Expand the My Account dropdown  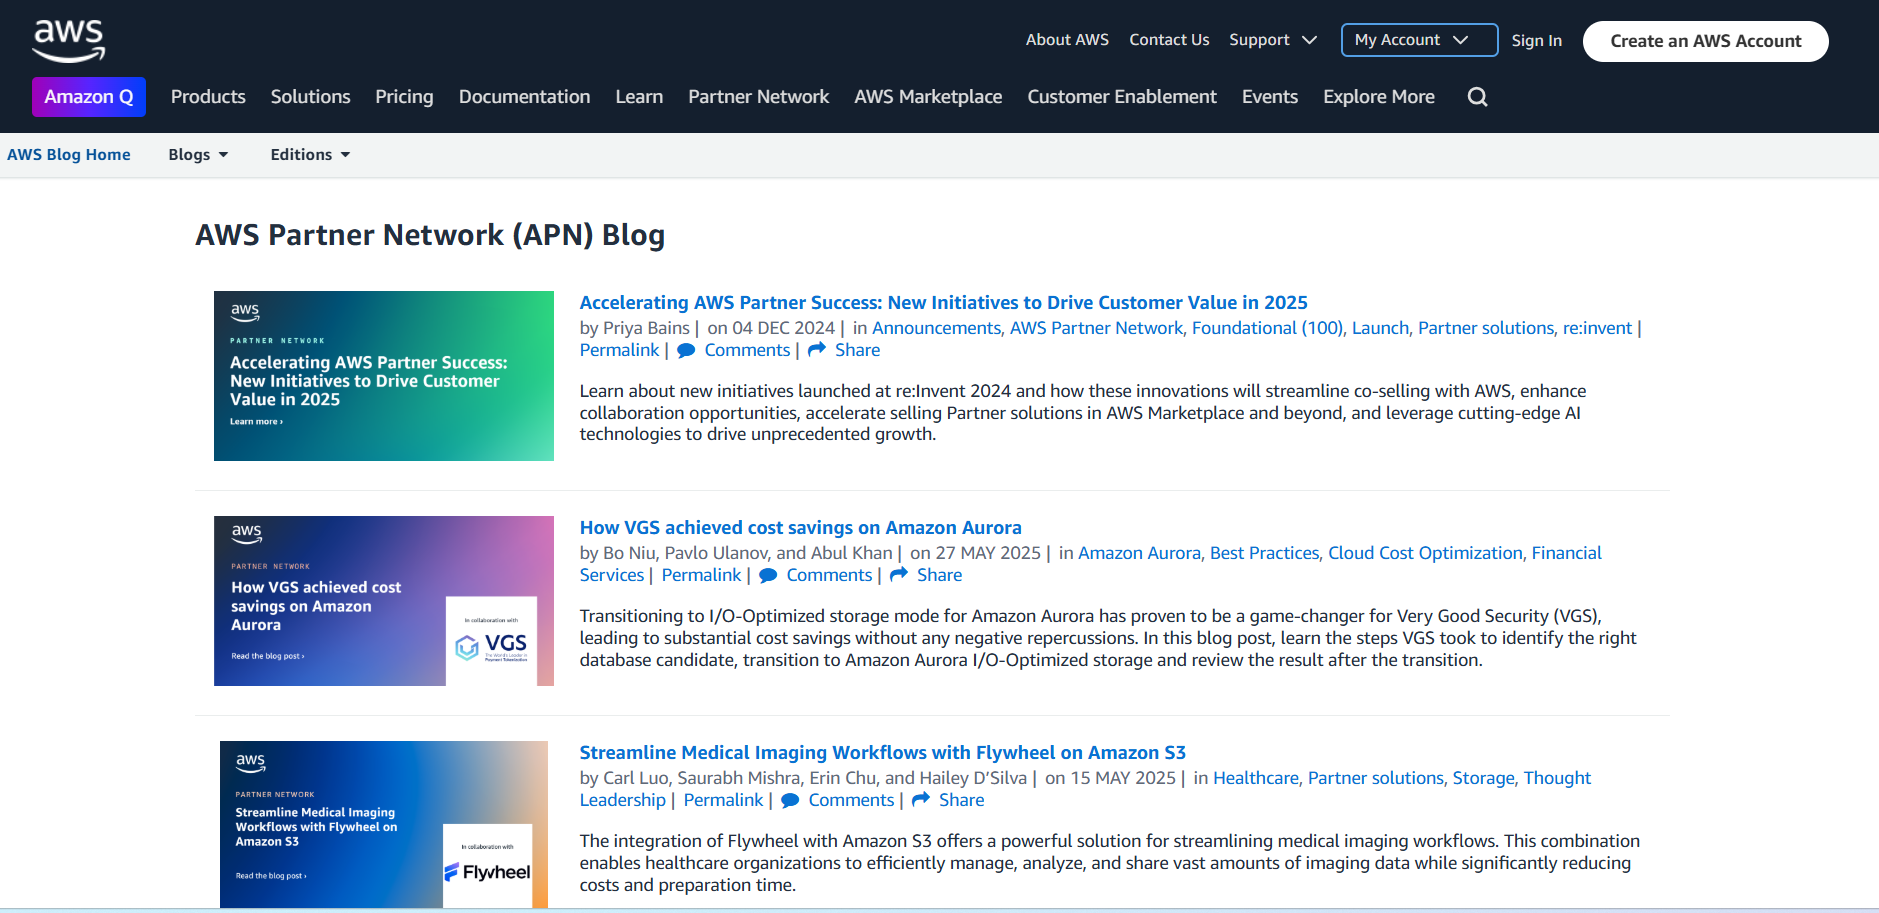click(1419, 40)
